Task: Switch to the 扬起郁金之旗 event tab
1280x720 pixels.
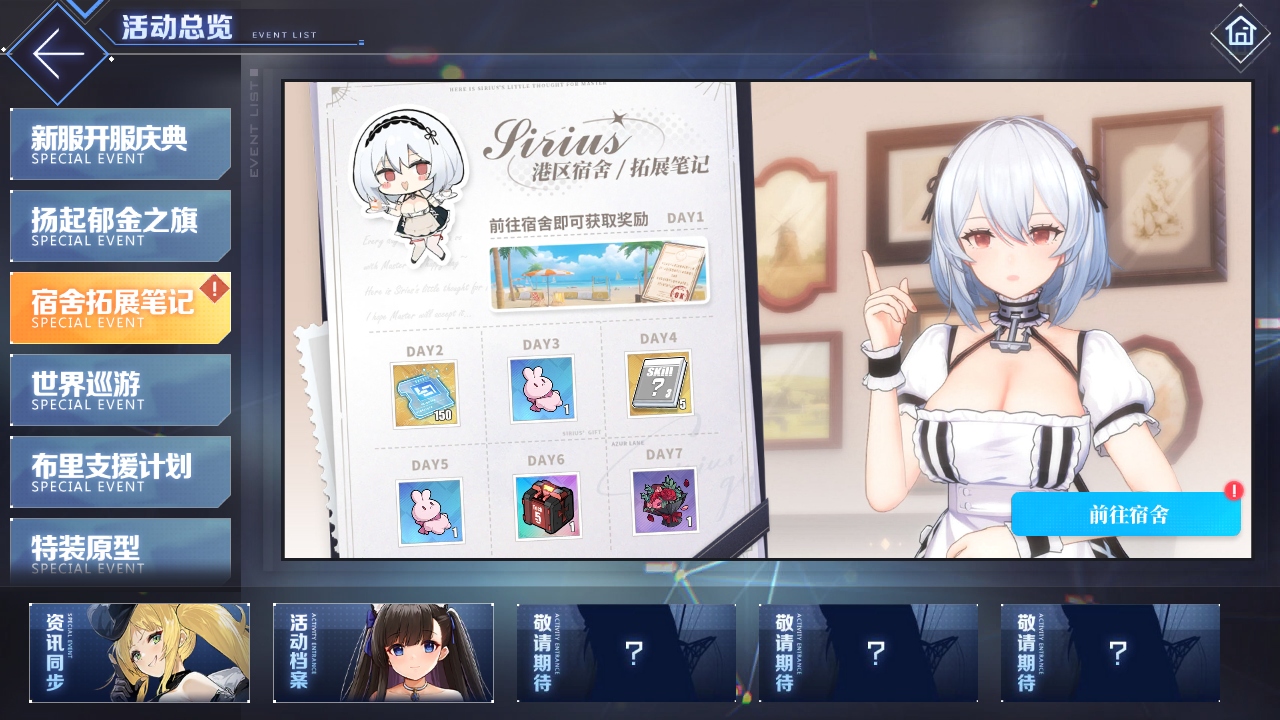Action: pyautogui.click(x=120, y=226)
